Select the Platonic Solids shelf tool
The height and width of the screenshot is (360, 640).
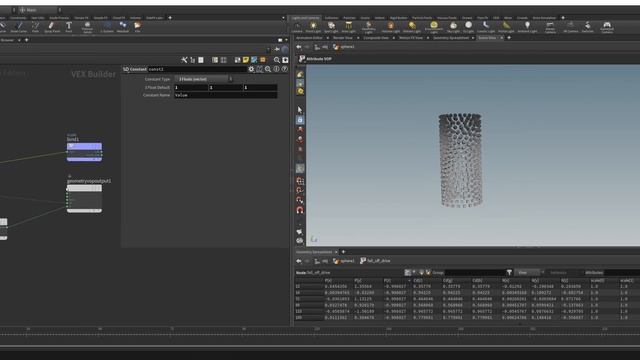pos(87,27)
